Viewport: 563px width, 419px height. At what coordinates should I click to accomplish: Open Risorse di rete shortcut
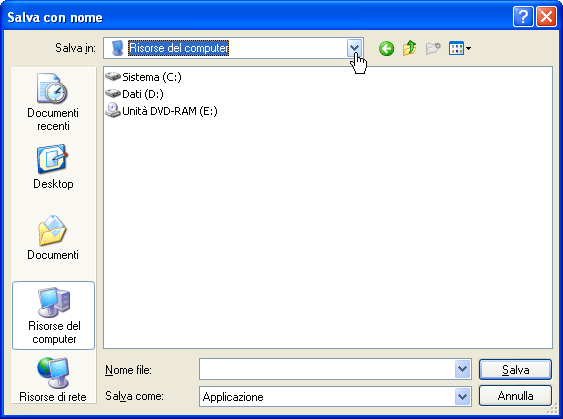[x=53, y=380]
